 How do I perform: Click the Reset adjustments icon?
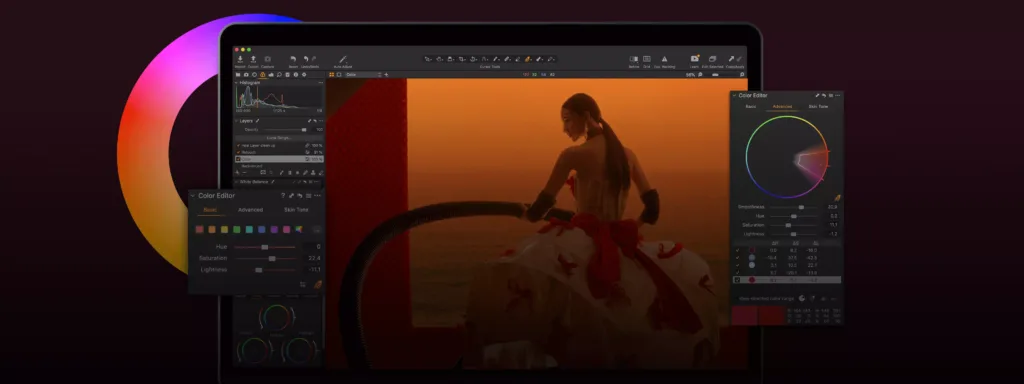293,59
